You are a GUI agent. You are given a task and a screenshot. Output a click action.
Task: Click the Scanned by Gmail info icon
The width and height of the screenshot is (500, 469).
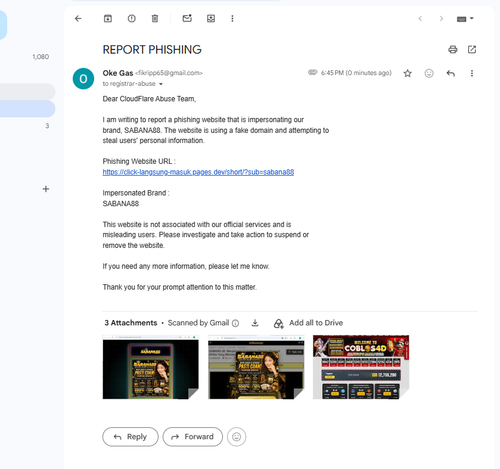(235, 323)
